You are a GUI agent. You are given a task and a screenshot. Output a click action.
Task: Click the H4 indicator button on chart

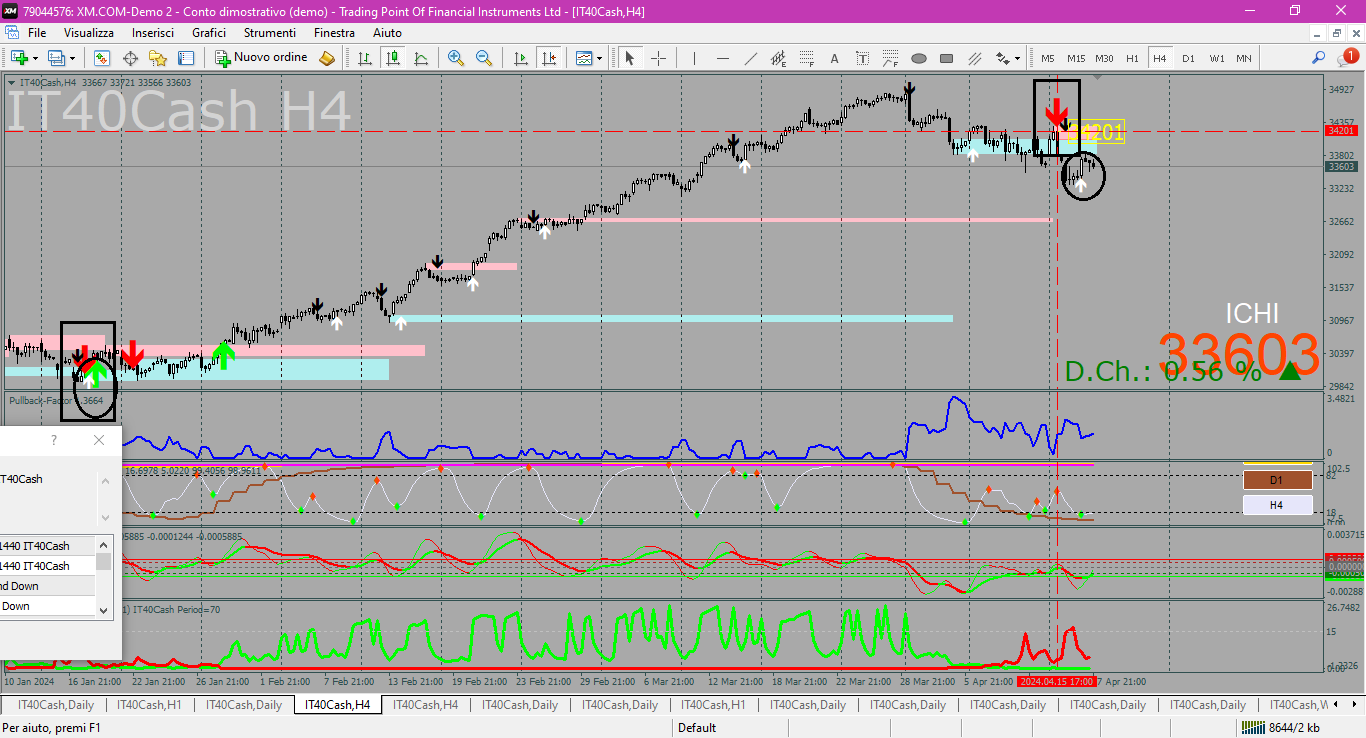coord(1277,505)
